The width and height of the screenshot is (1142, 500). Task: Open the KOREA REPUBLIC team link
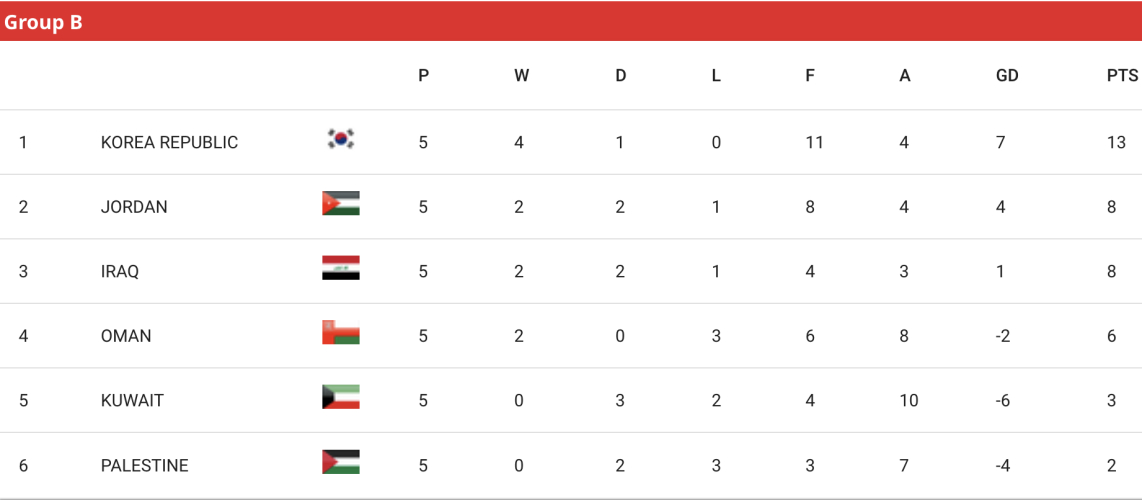169,143
